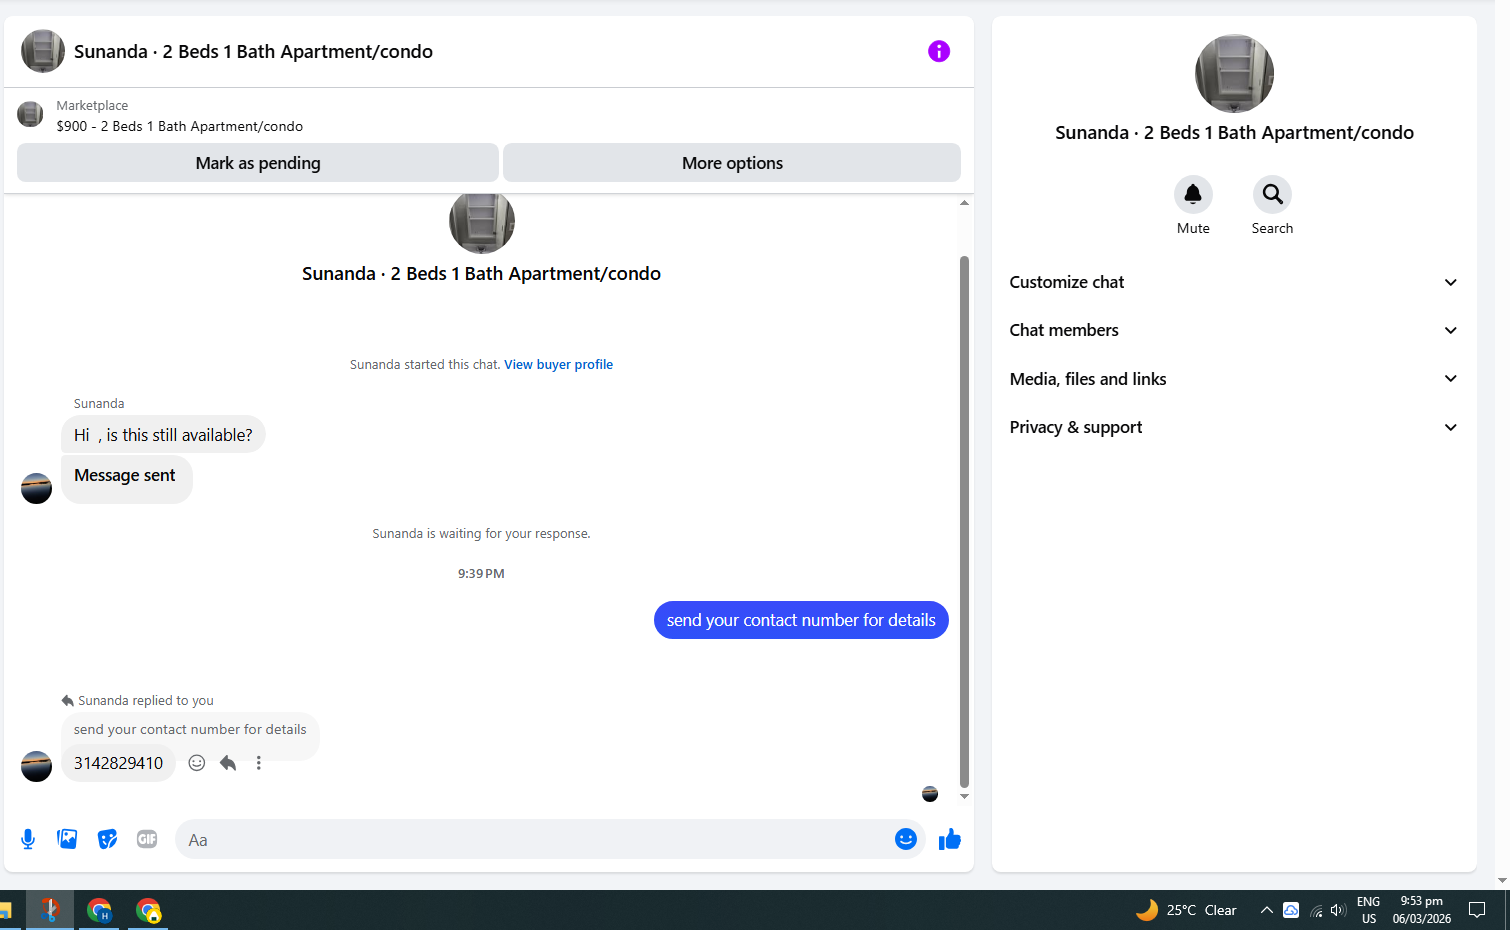The height and width of the screenshot is (930, 1510).
Task: Select sent message 'send your contact number for details'
Action: [801, 620]
